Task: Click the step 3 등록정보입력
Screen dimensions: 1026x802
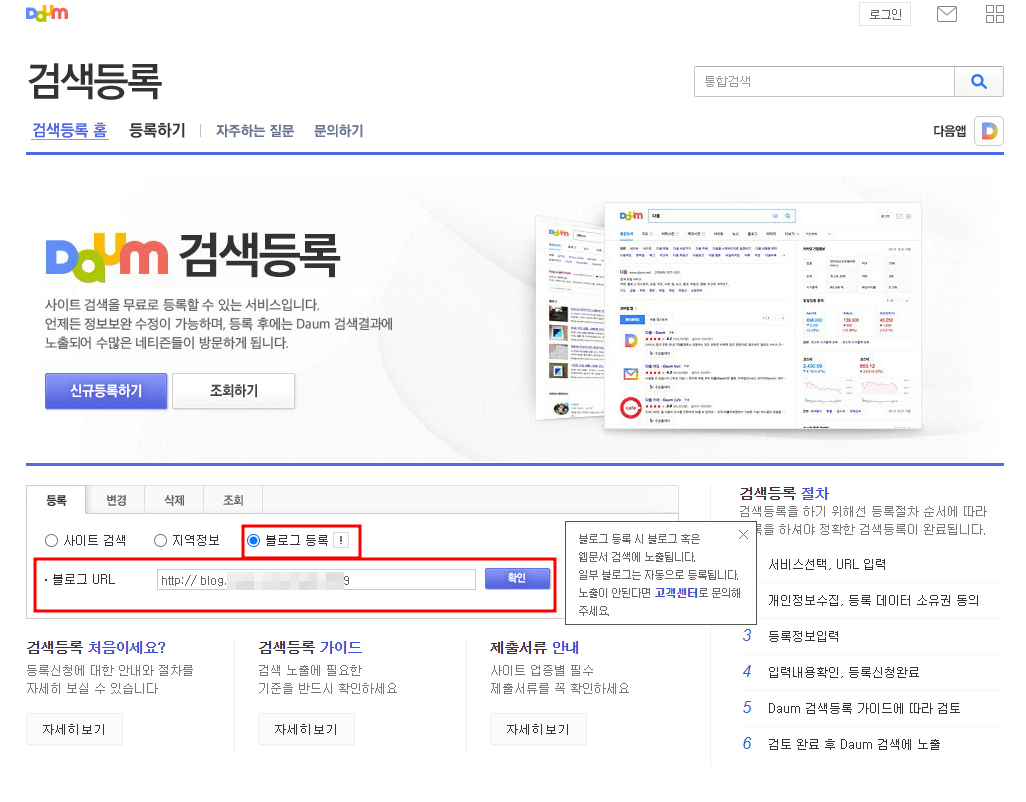Action: pyautogui.click(x=804, y=636)
